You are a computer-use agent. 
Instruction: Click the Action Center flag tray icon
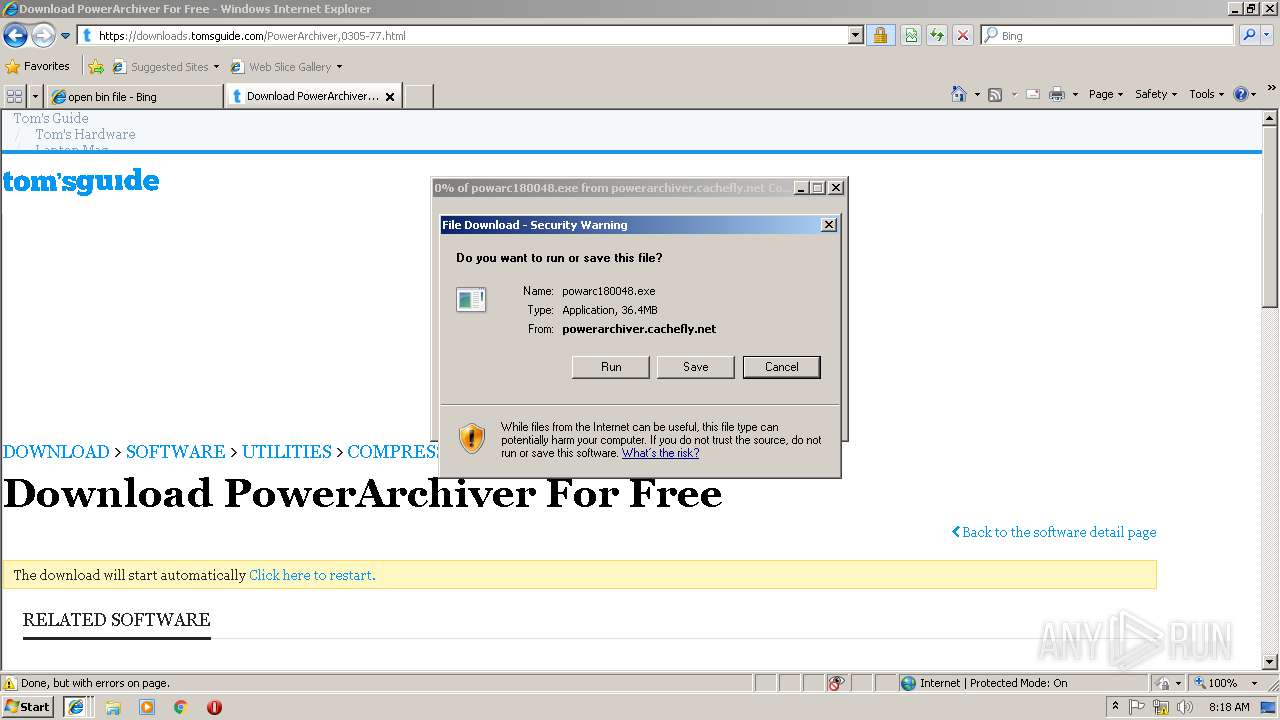tap(1138, 707)
